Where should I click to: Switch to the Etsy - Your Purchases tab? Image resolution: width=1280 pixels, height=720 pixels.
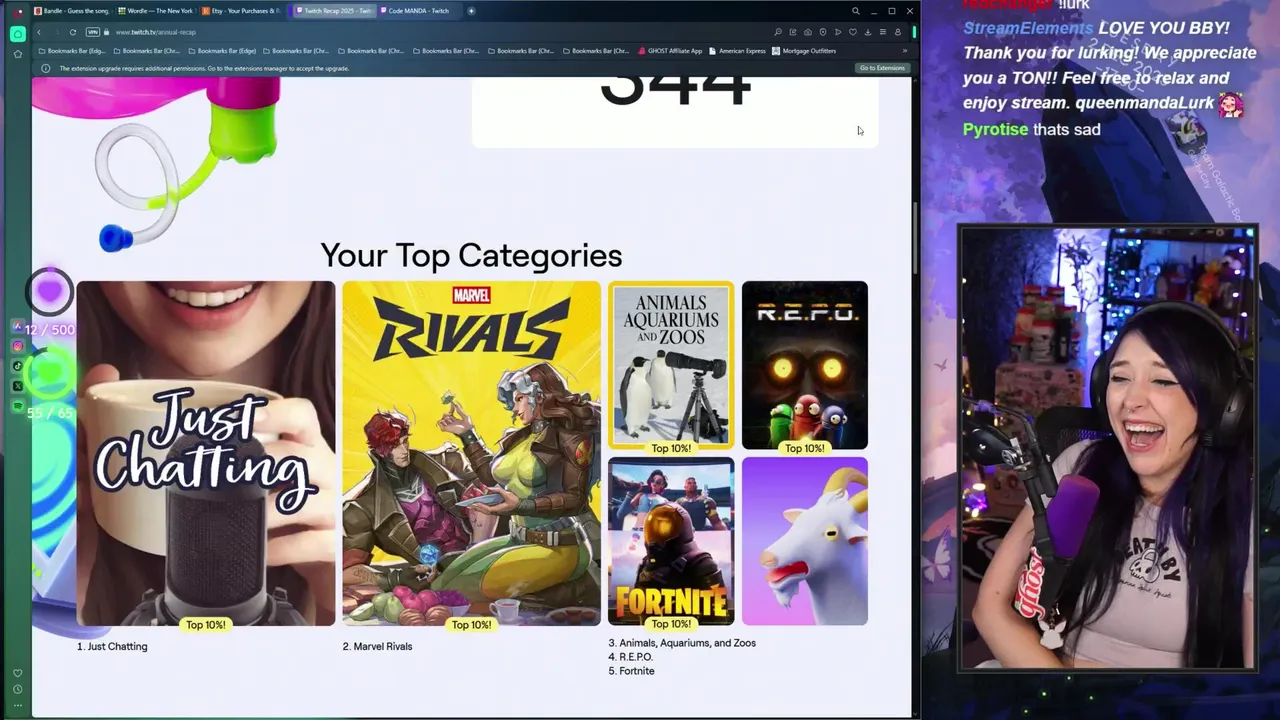coord(240,11)
